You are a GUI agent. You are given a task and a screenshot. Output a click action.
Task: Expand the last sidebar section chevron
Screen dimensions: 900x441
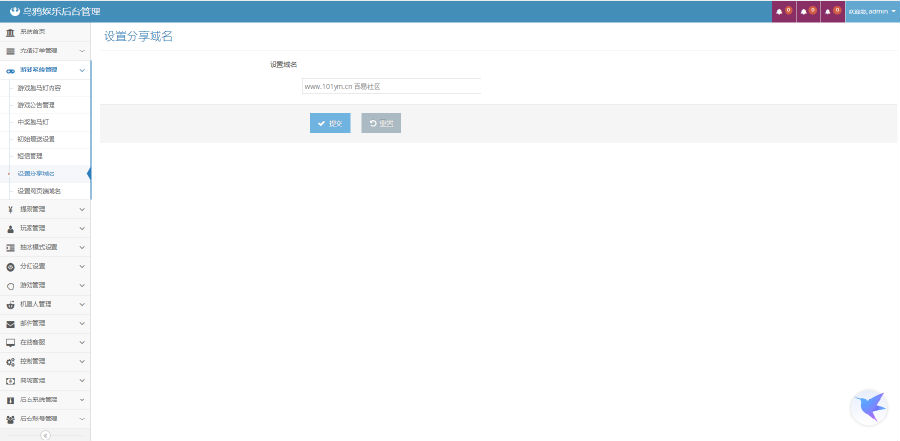coord(82,418)
